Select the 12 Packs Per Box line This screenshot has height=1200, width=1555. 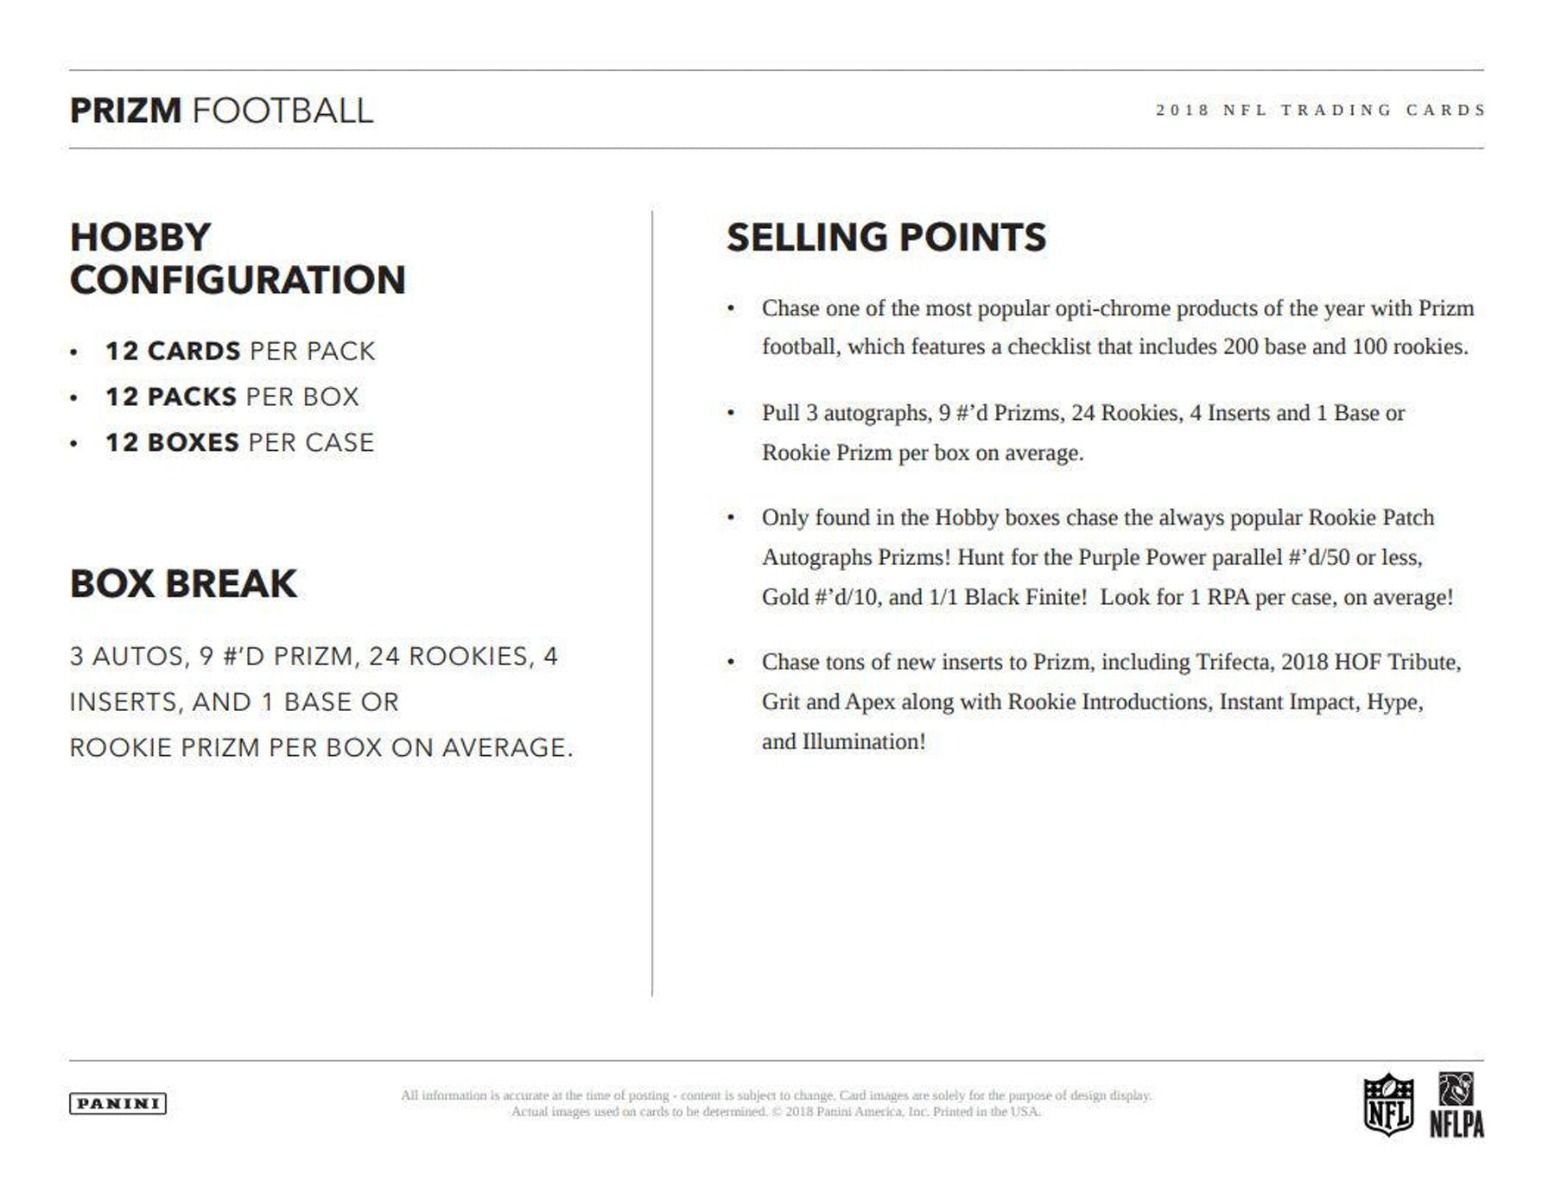pos(232,397)
